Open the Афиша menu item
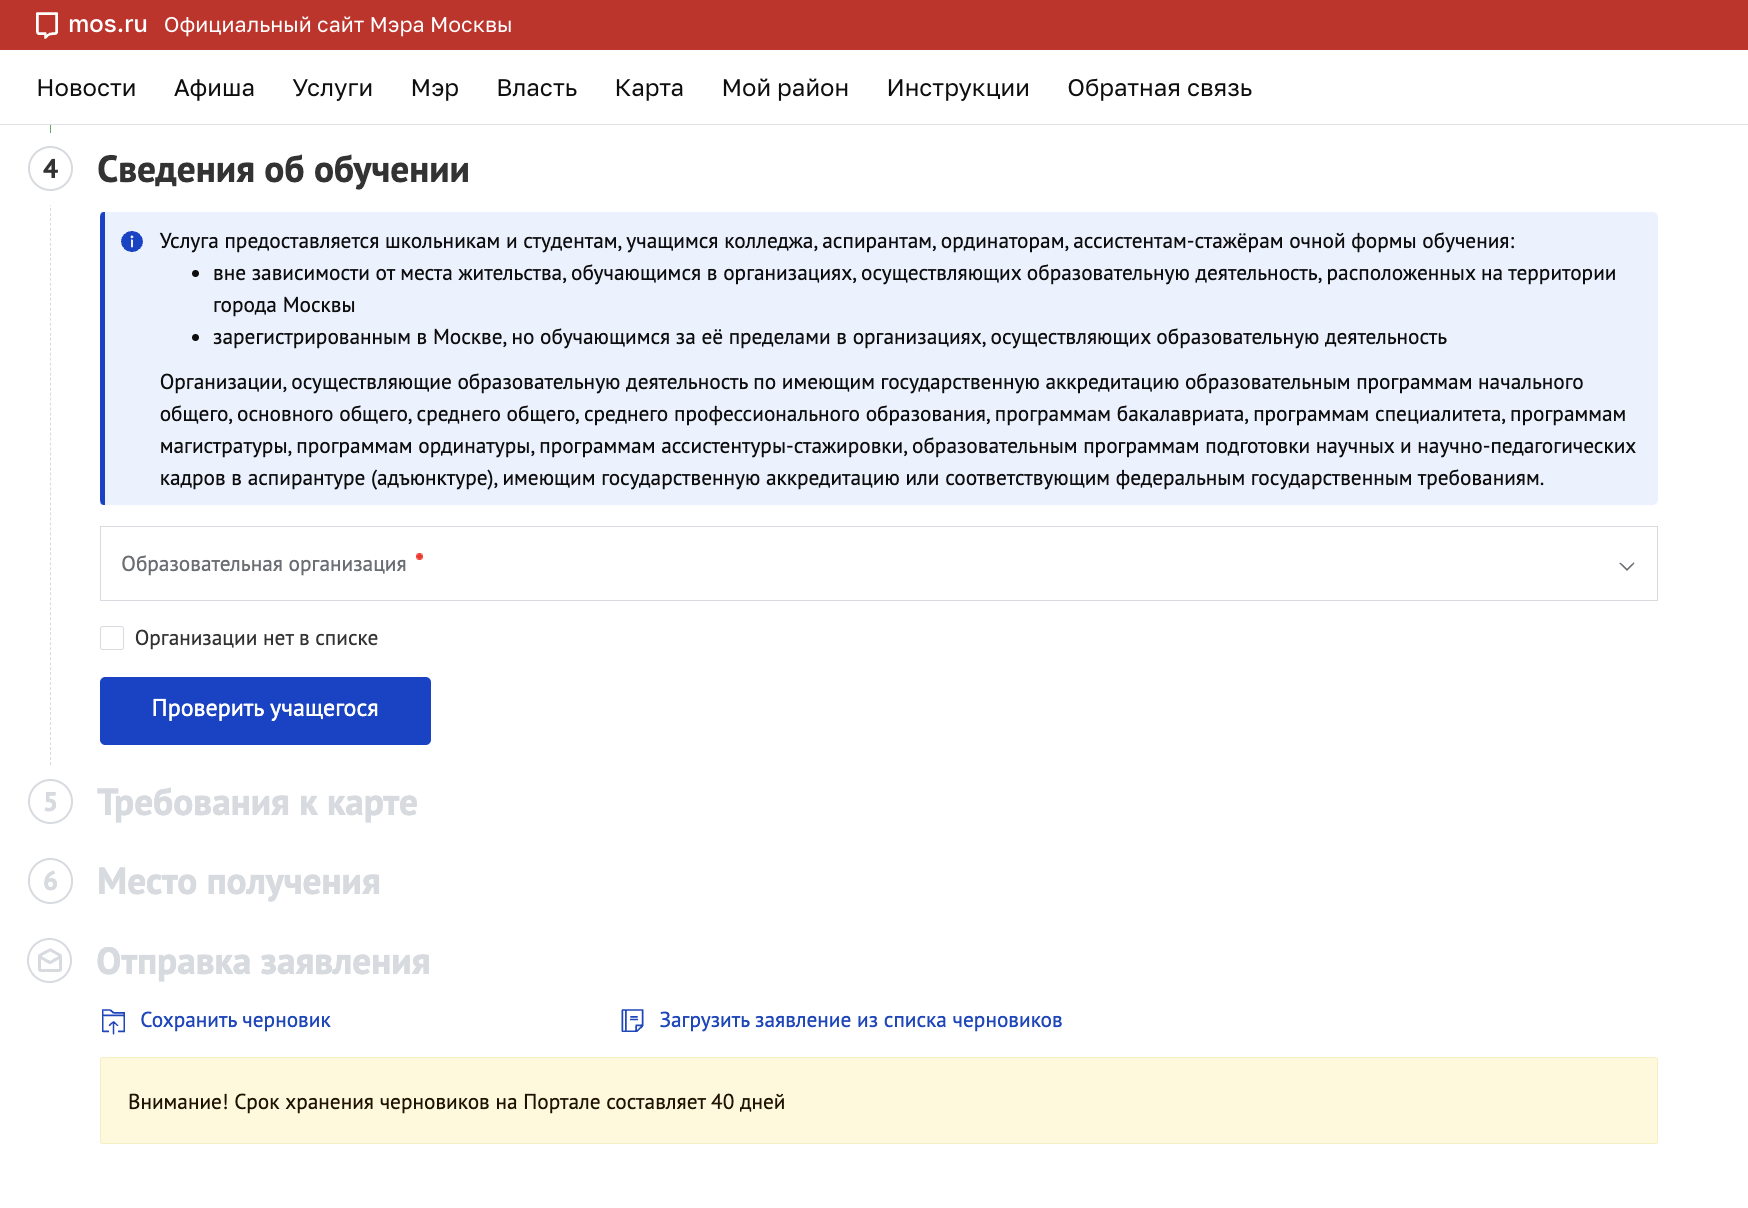1748x1208 pixels. tap(214, 88)
